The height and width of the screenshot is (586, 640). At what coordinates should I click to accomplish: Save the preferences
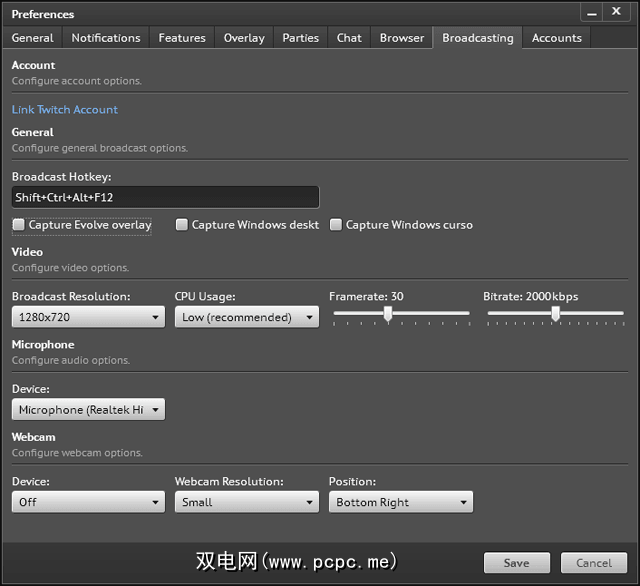click(x=517, y=563)
